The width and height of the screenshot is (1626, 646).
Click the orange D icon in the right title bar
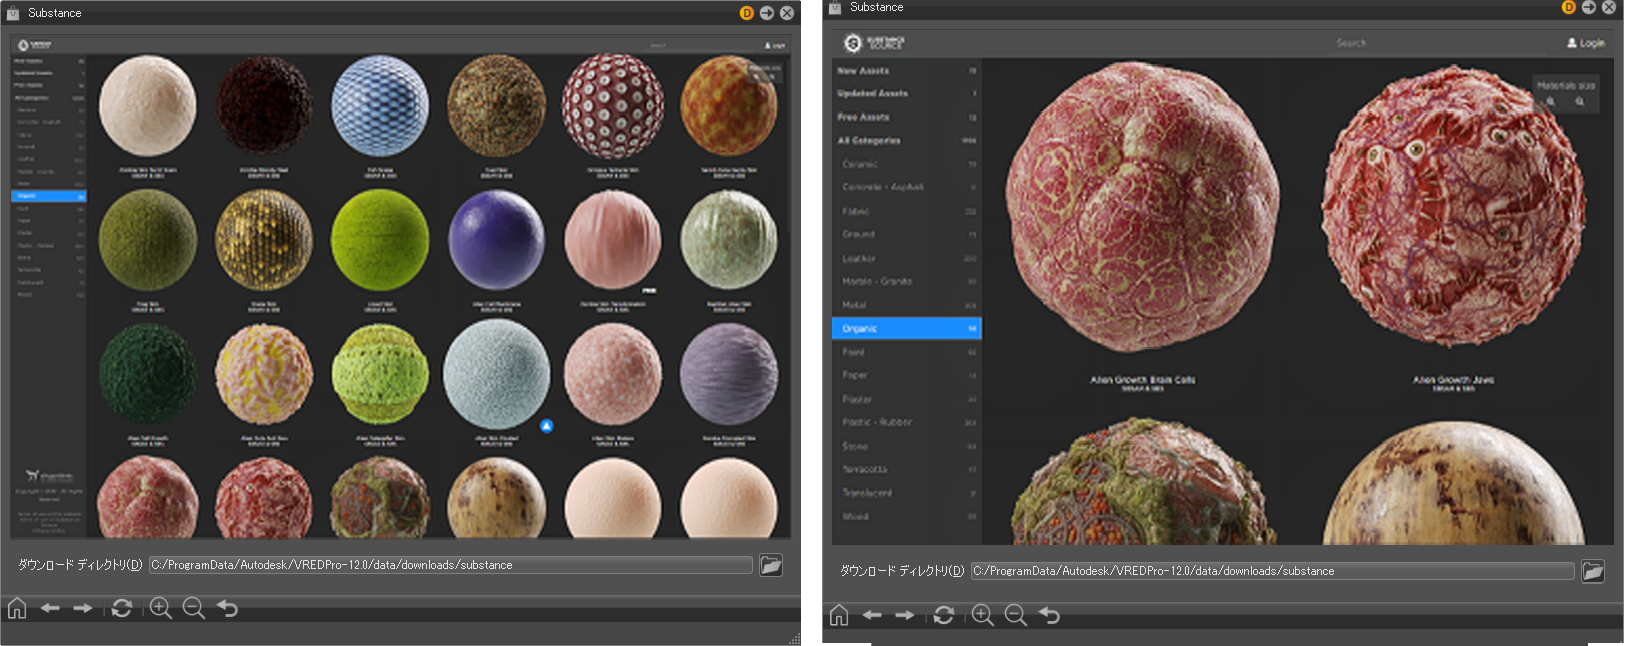(1568, 7)
